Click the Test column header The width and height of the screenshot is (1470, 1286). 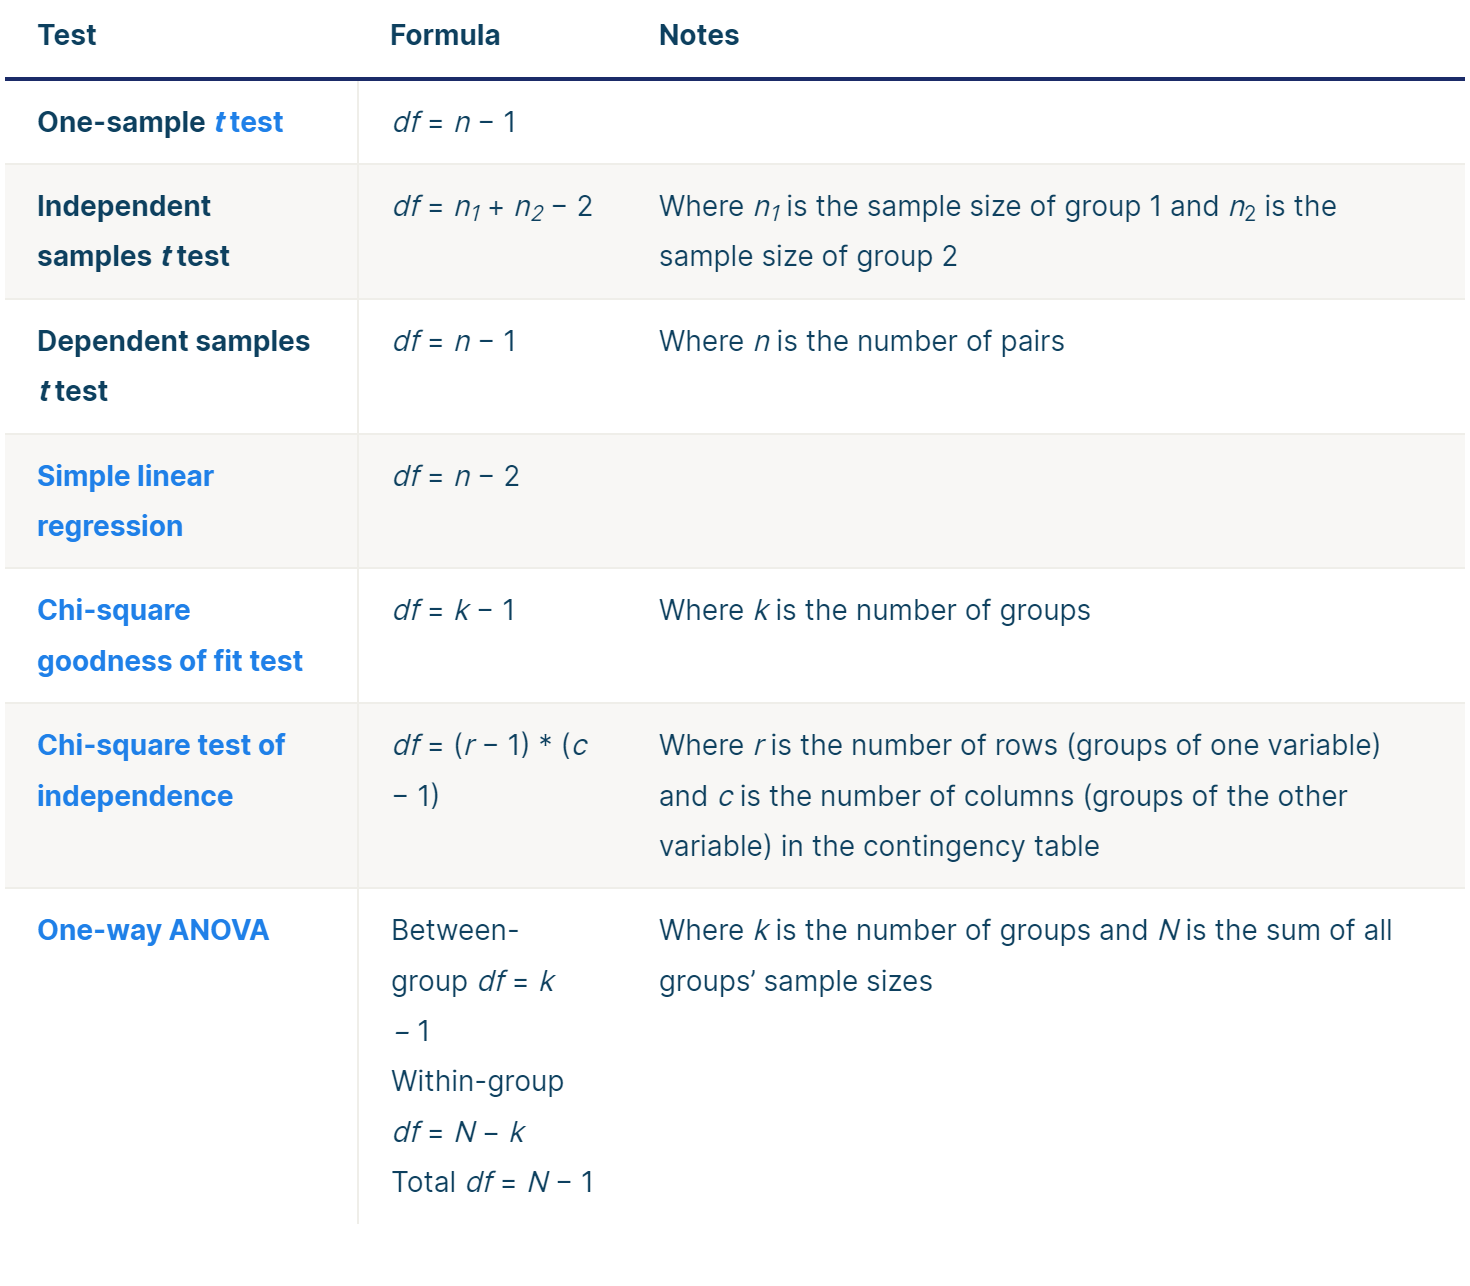pyautogui.click(x=67, y=35)
